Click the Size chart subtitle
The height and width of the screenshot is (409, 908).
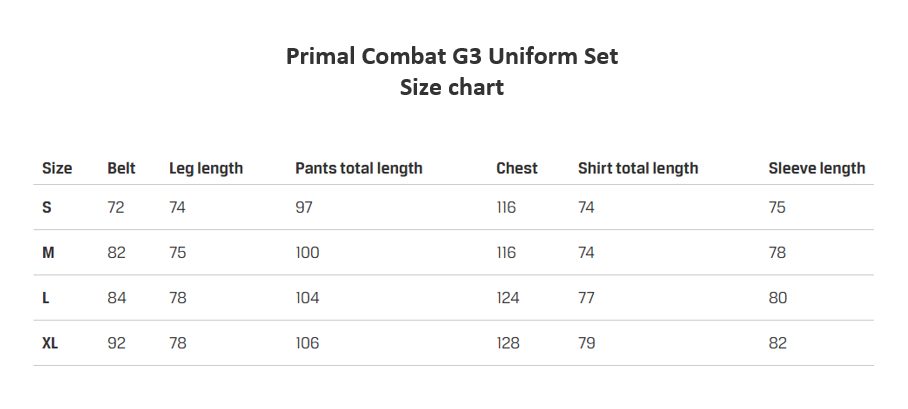click(452, 87)
